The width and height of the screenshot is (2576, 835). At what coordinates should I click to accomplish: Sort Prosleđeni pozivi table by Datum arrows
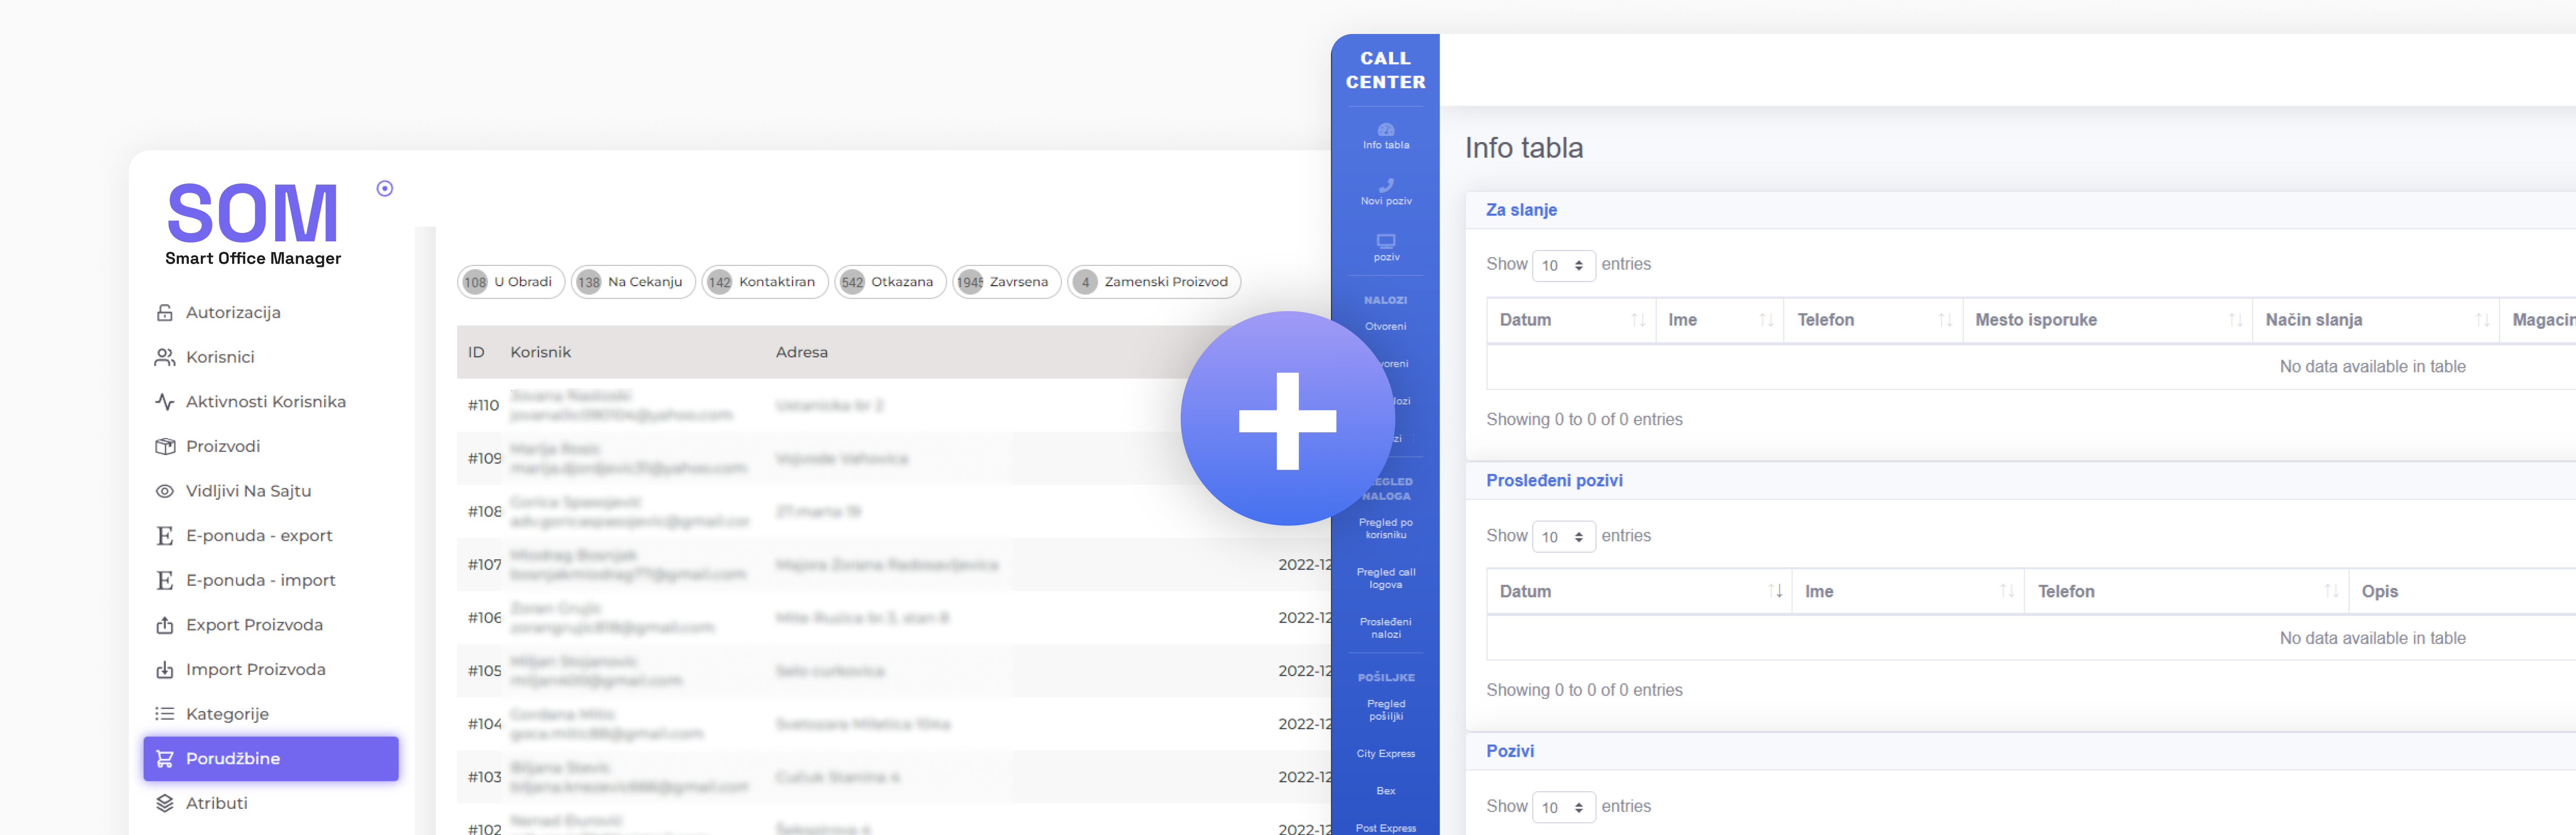tap(1775, 591)
